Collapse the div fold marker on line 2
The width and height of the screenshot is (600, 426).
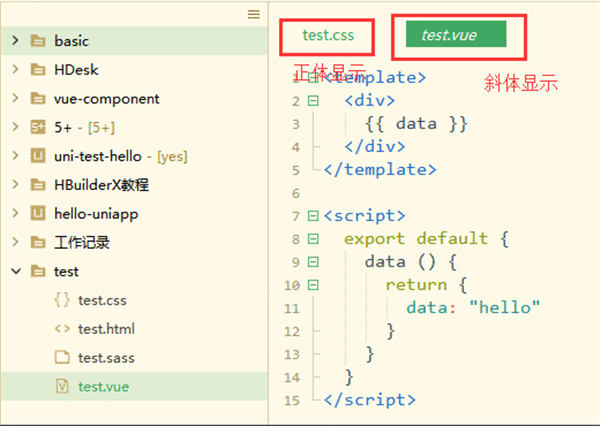point(313,101)
